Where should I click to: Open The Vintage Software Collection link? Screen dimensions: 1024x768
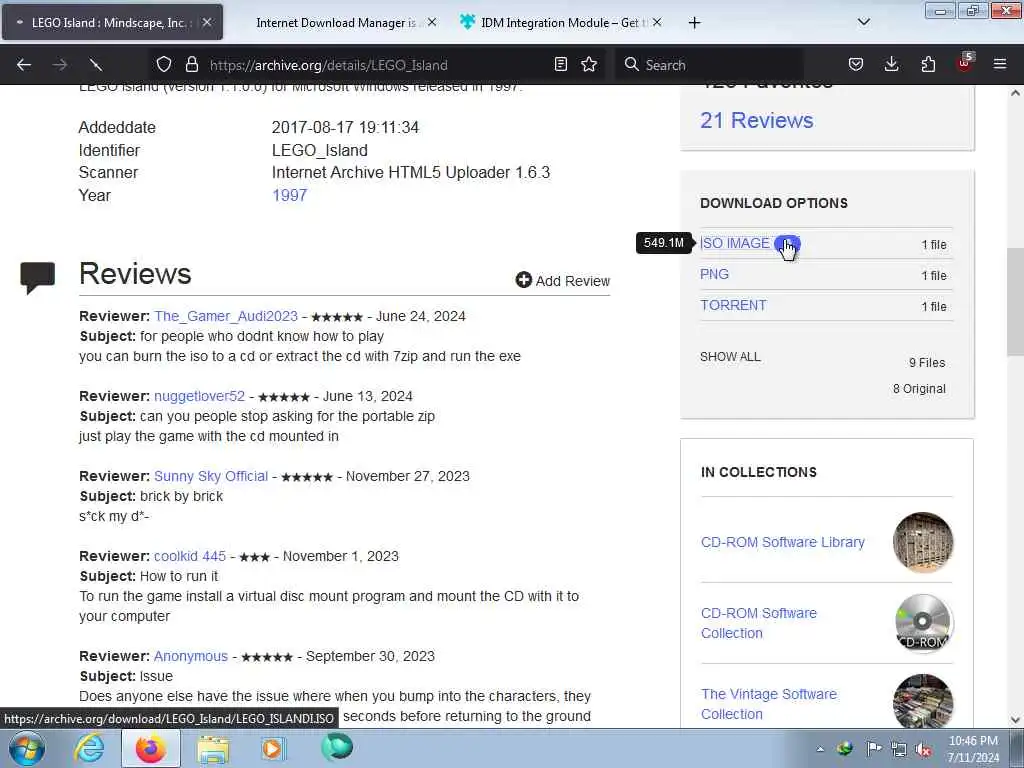click(x=769, y=704)
